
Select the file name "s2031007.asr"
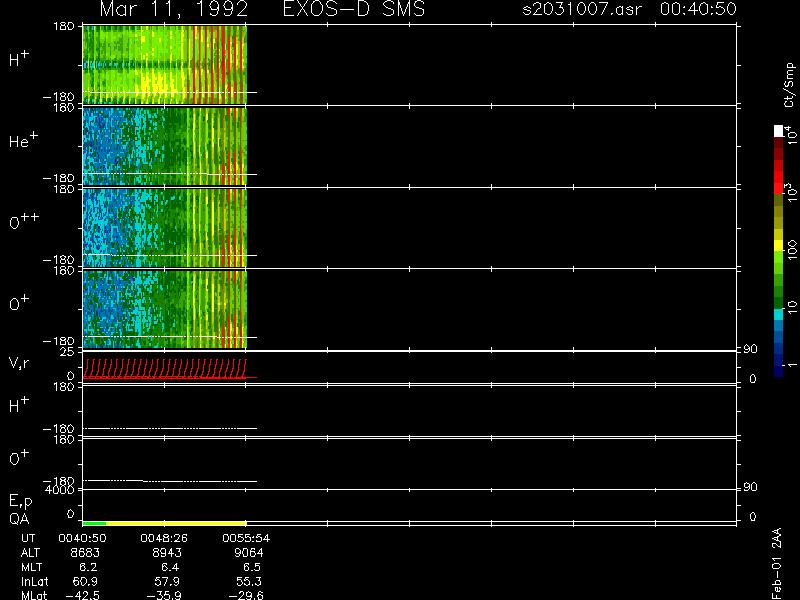pos(582,9)
